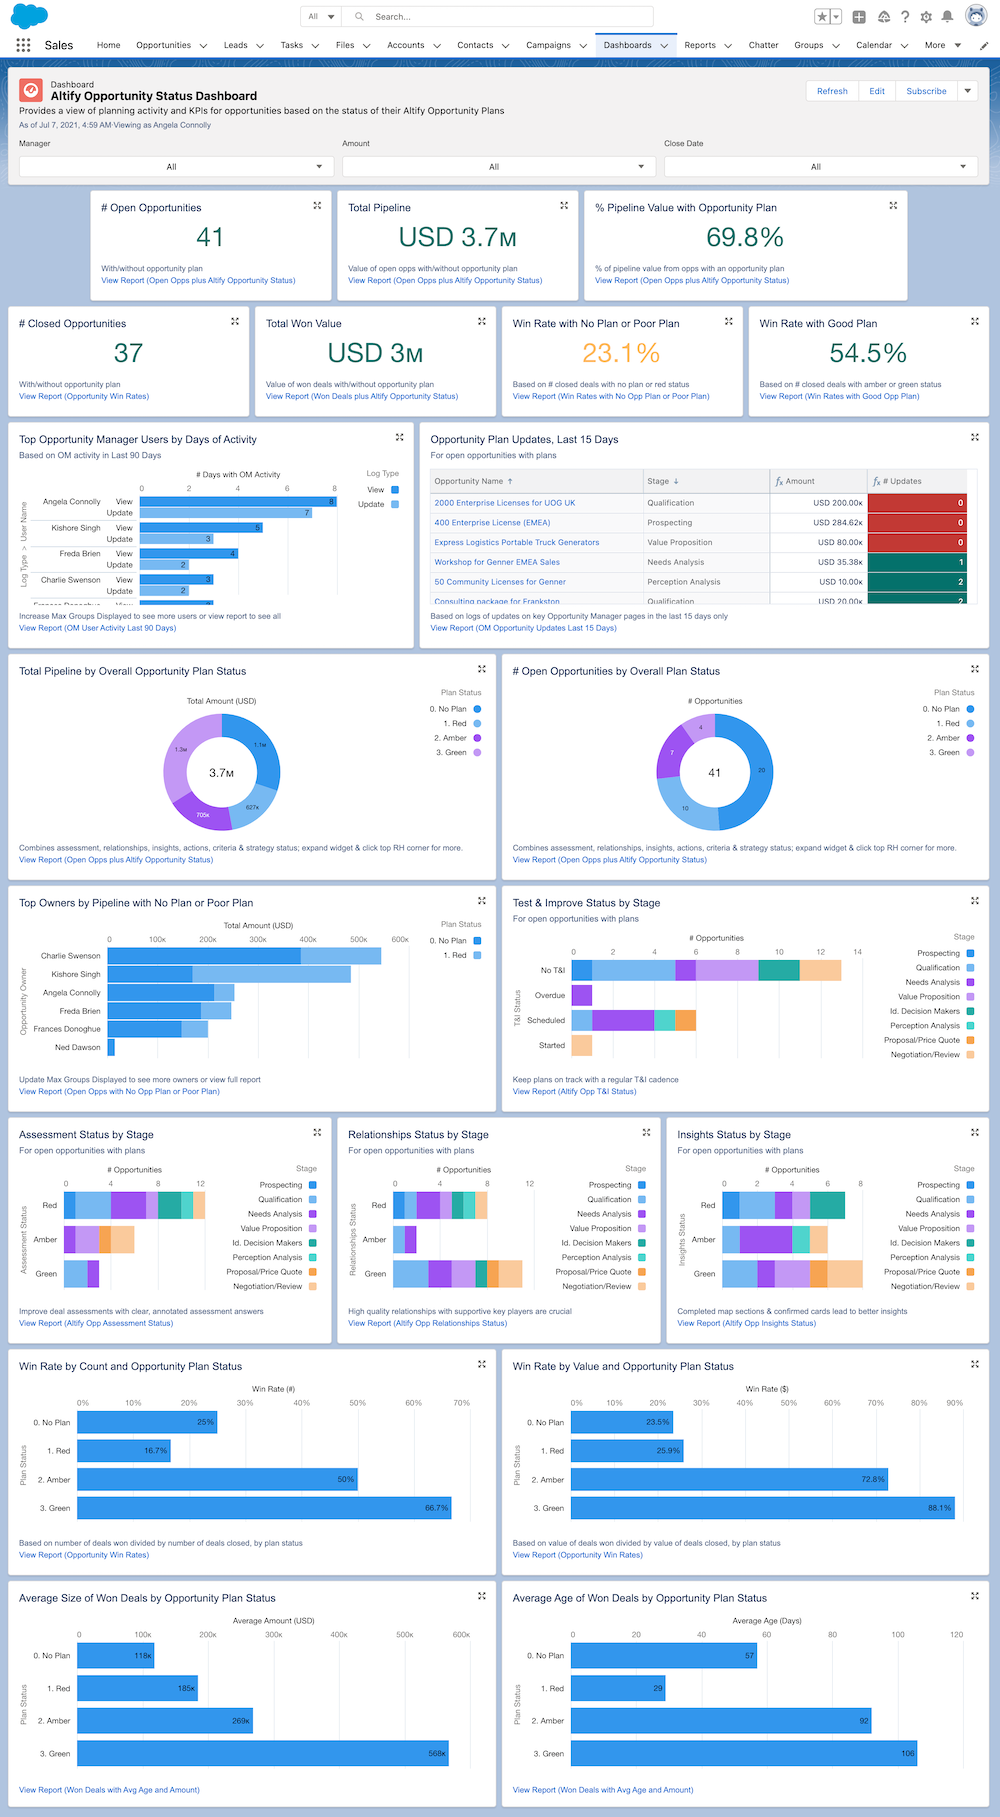Open the Help question mark icon
This screenshot has width=1000, height=1817.
pyautogui.click(x=905, y=17)
